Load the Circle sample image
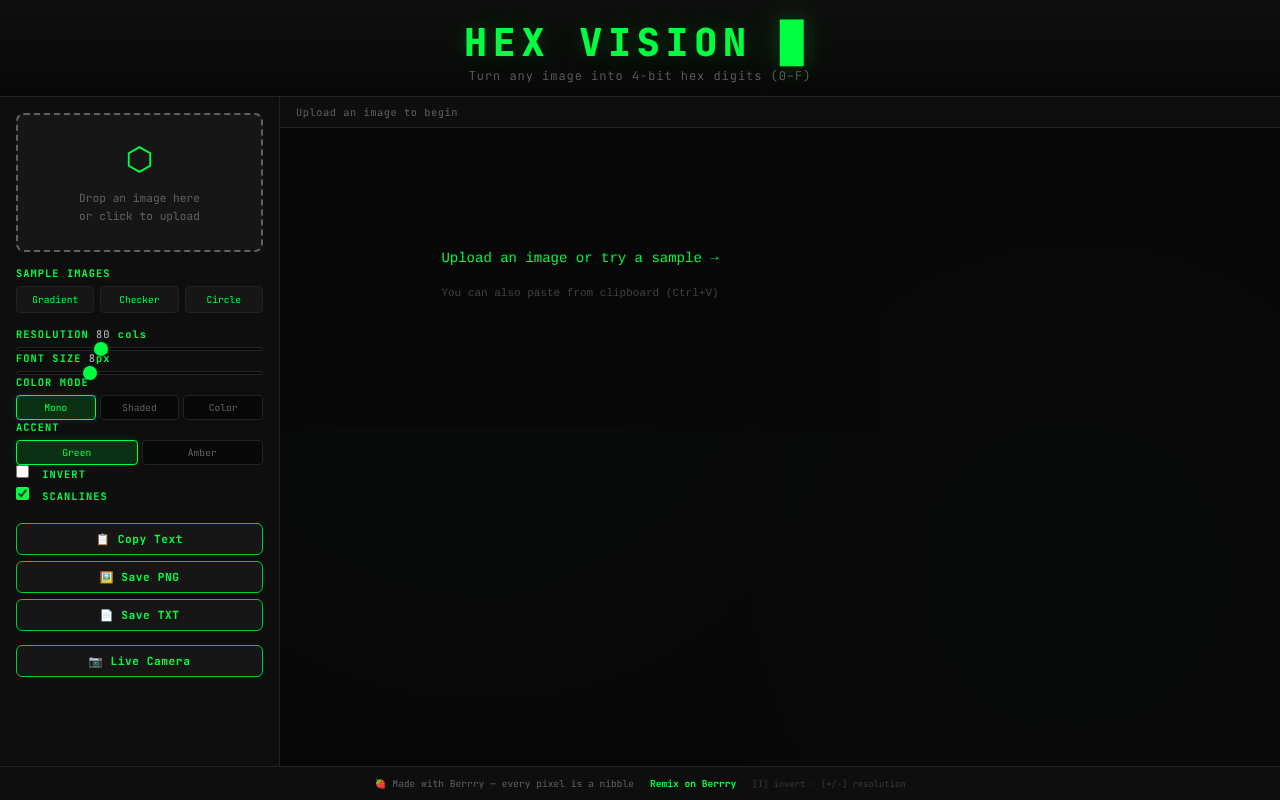This screenshot has width=1280, height=800. [x=223, y=299]
